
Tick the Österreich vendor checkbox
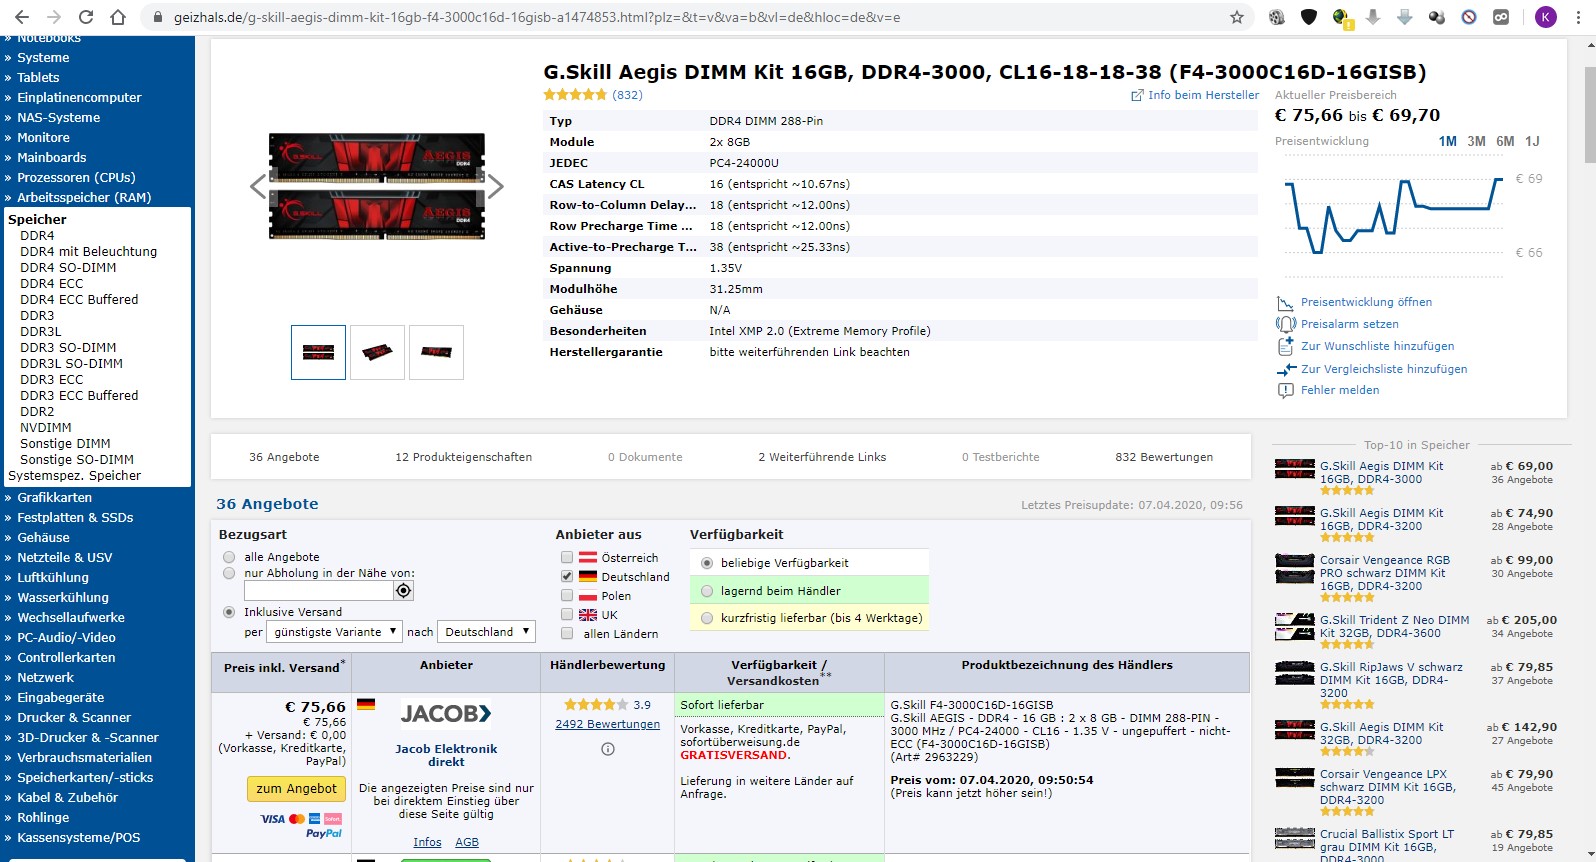tap(567, 558)
